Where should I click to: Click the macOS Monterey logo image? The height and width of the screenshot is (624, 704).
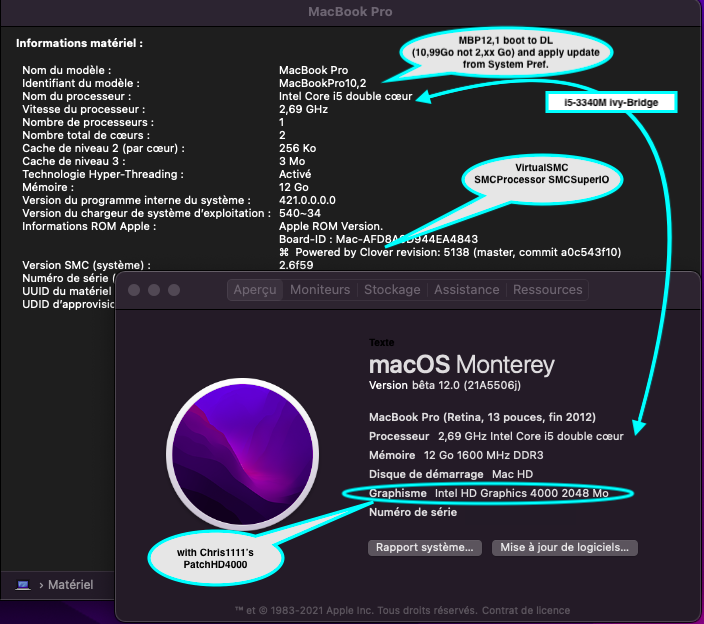243,454
